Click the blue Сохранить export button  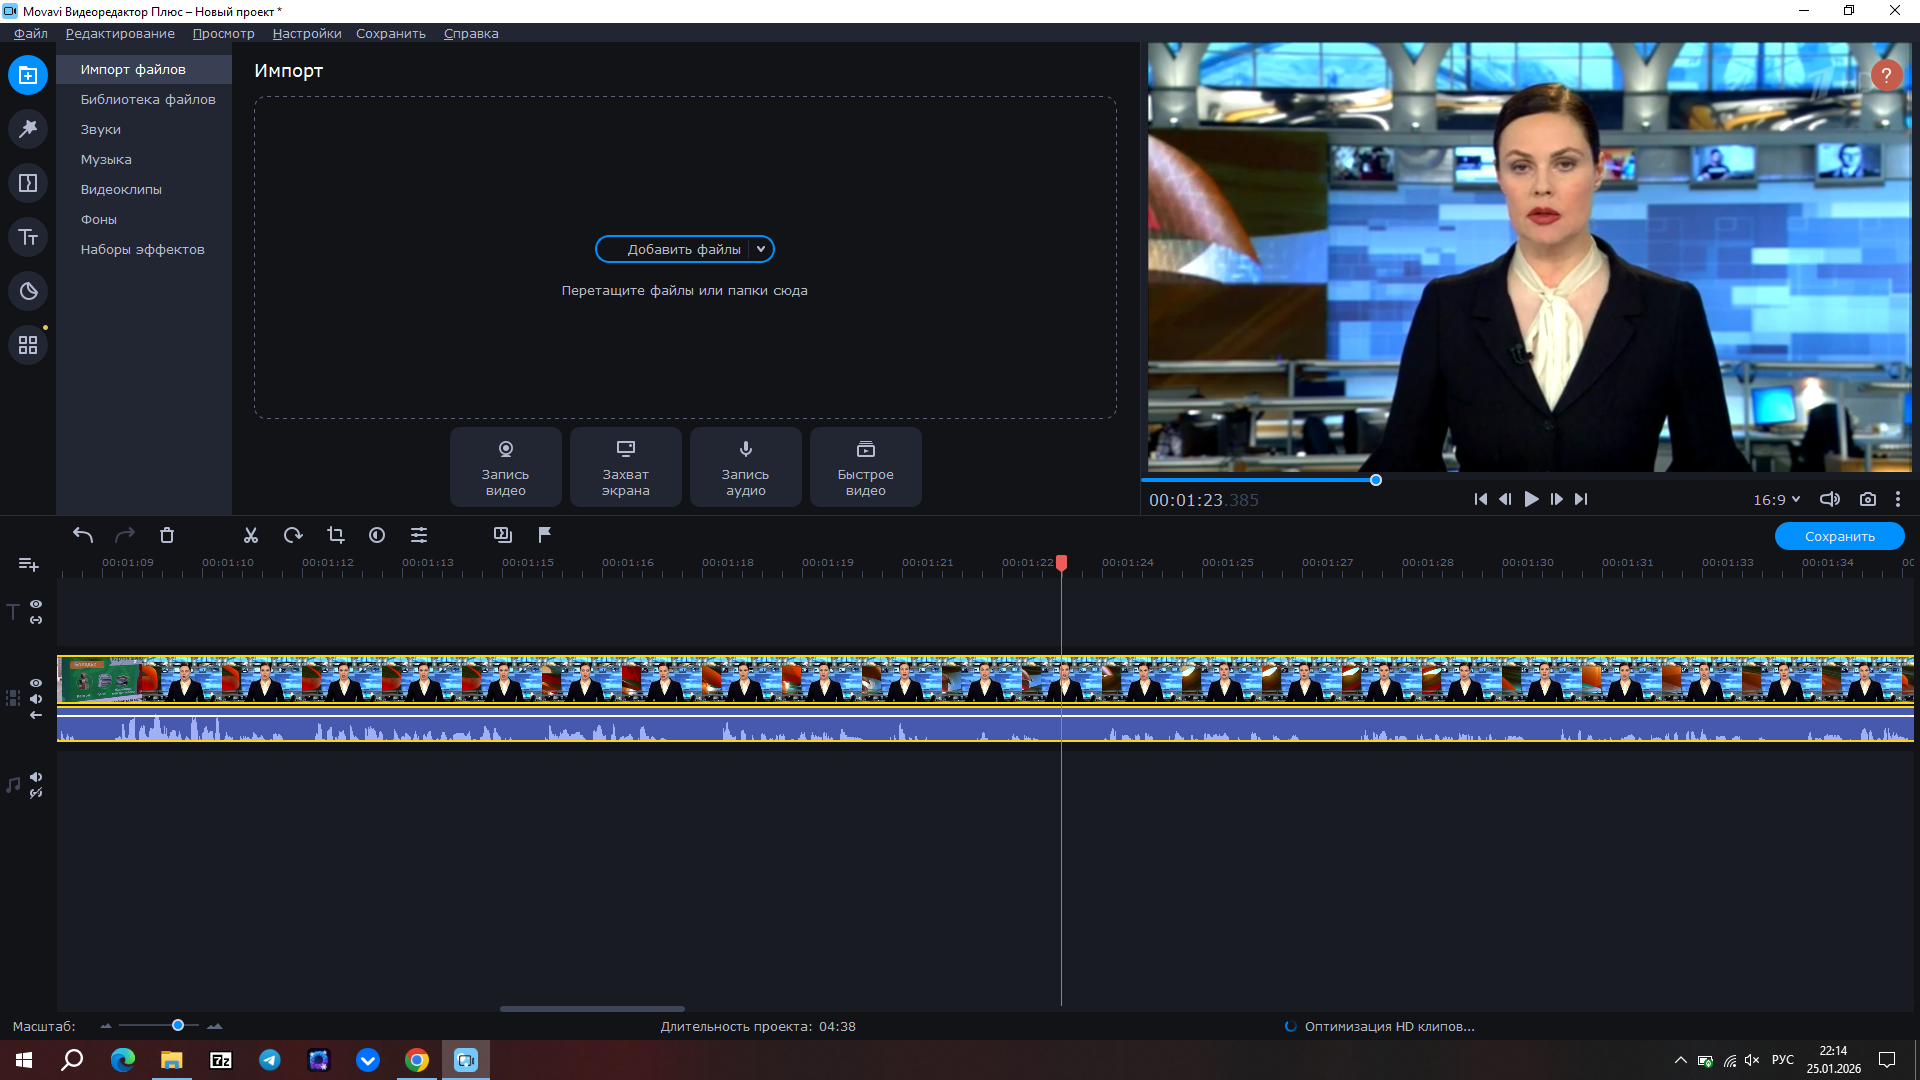1839,536
